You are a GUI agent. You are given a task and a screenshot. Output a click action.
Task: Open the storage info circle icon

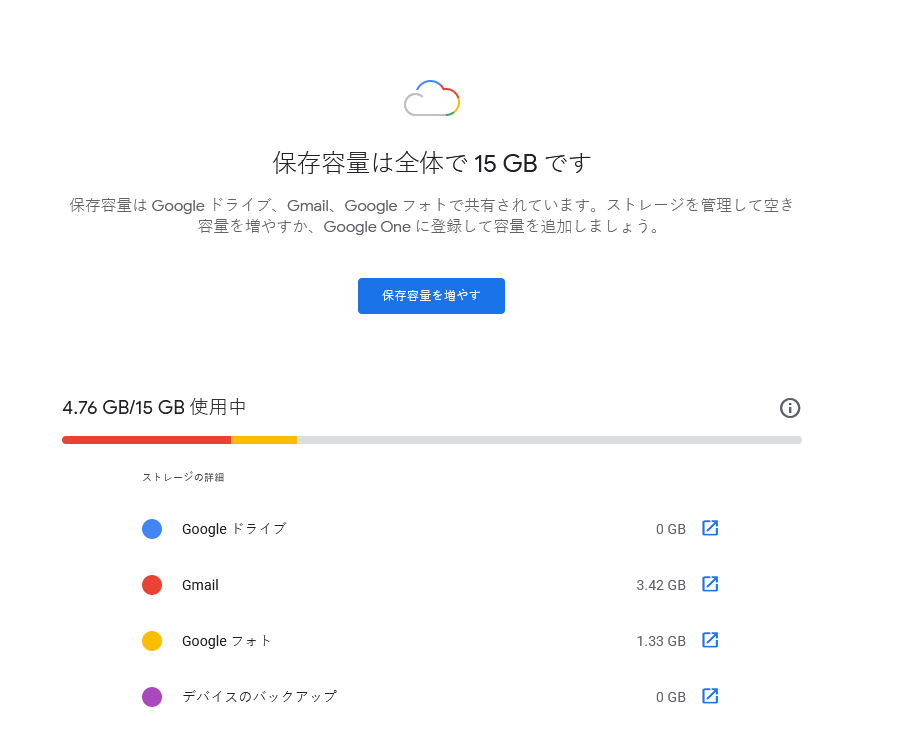790,408
